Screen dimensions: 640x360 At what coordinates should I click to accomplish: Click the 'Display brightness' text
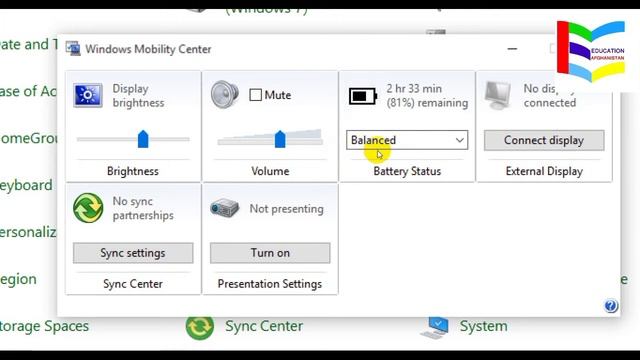138,96
